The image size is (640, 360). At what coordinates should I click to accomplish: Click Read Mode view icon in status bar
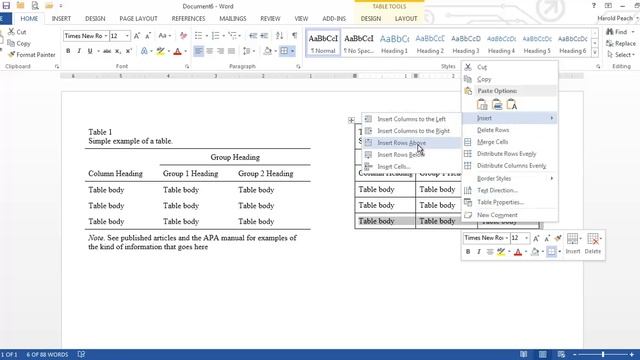click(523, 354)
